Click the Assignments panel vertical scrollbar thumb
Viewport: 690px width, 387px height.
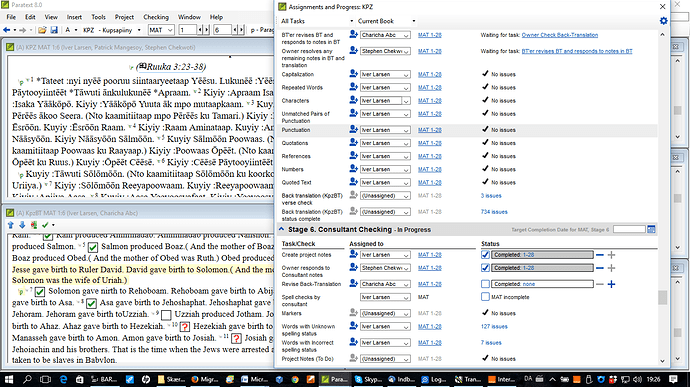[x=662, y=298]
